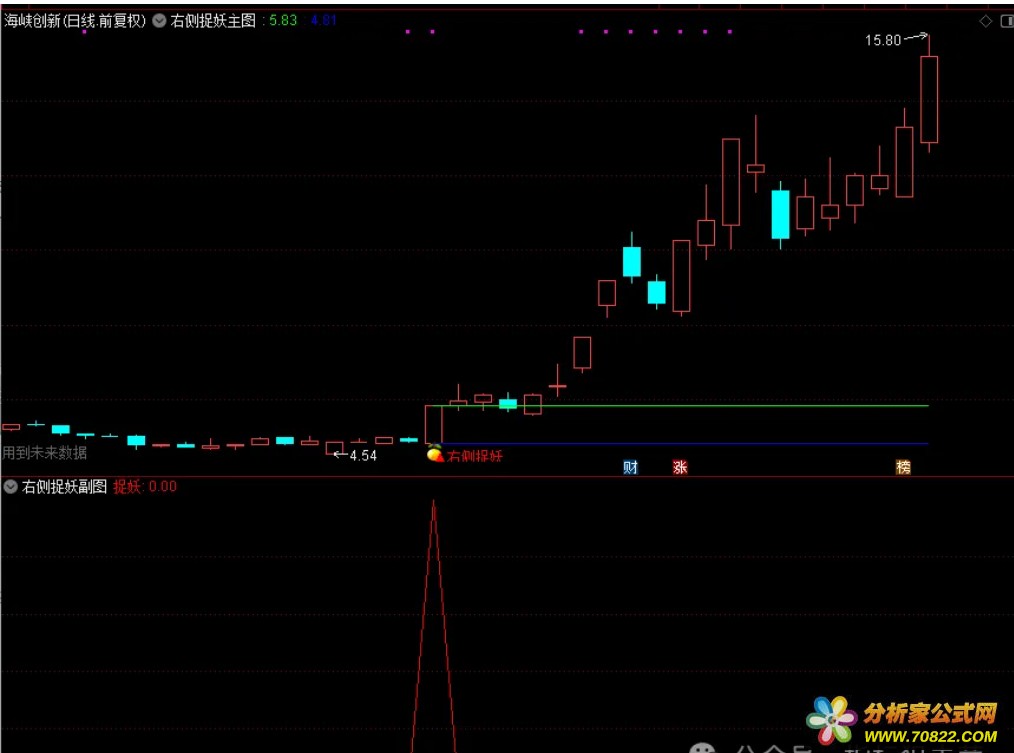Click the 用到未来数据 warning text
Screen dimensions: 1014x753
[x=45, y=453]
